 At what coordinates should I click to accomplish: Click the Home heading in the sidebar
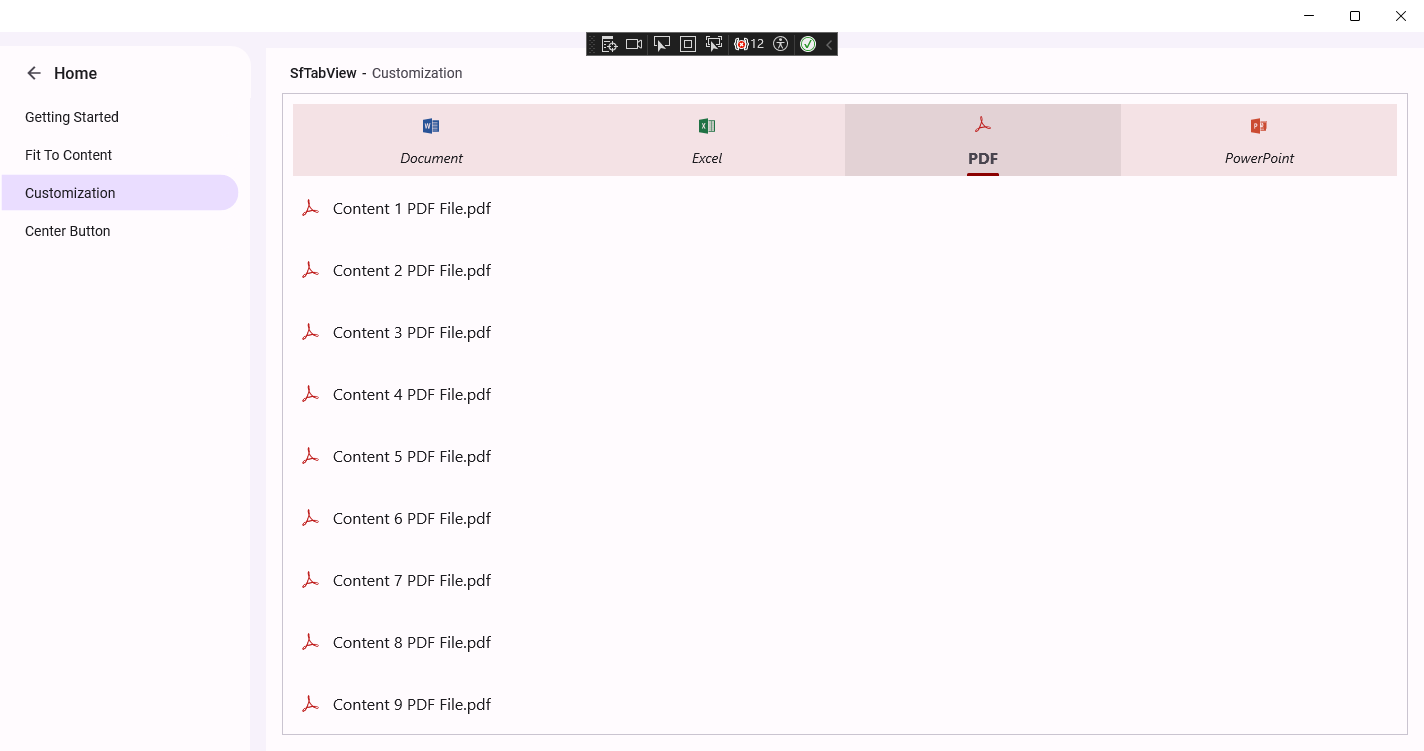(75, 73)
